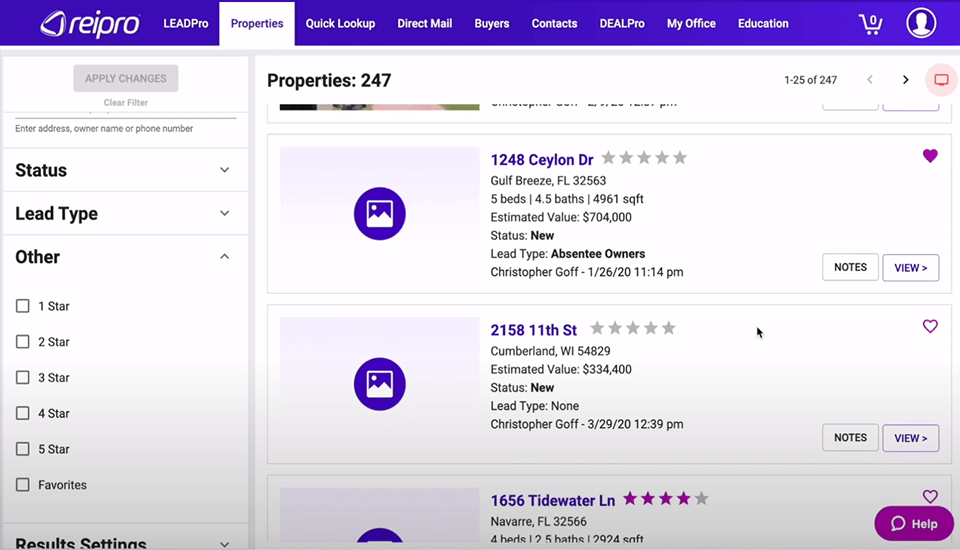Image resolution: width=960 pixels, height=550 pixels.
Task: Rate 2158 11th St three stars
Action: click(632, 328)
